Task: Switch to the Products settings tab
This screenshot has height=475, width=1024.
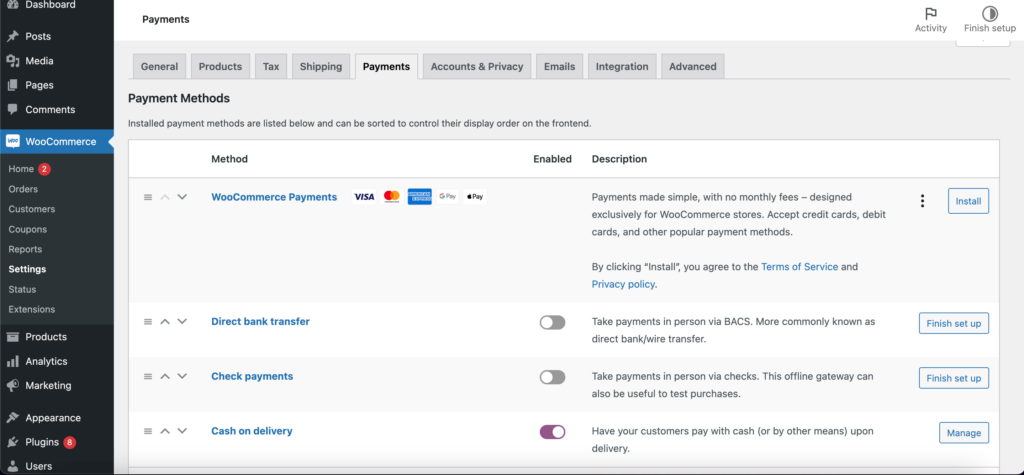Action: click(220, 67)
